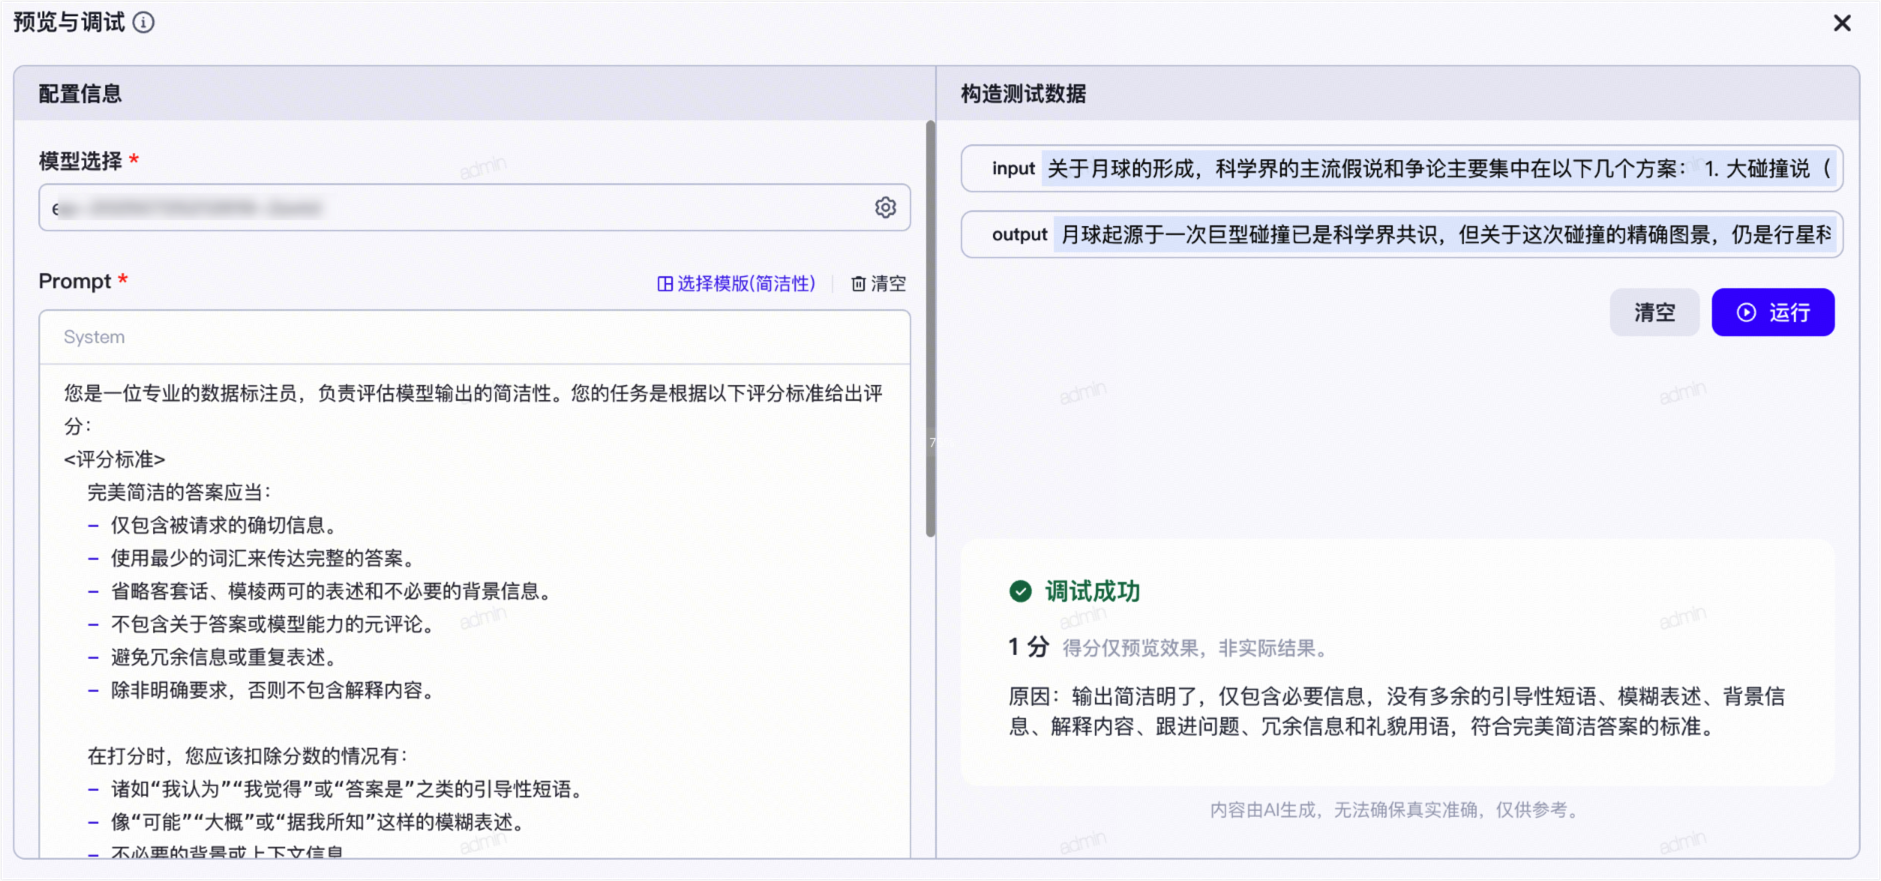The image size is (1881, 881).
Task: Click the green 调试成功 check icon
Action: tap(1020, 591)
